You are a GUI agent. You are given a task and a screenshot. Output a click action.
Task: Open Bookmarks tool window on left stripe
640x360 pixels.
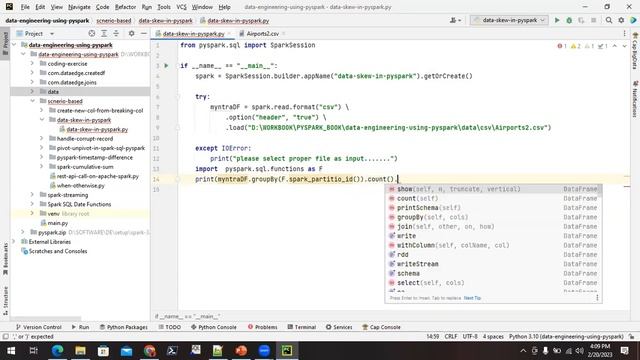coord(5,259)
